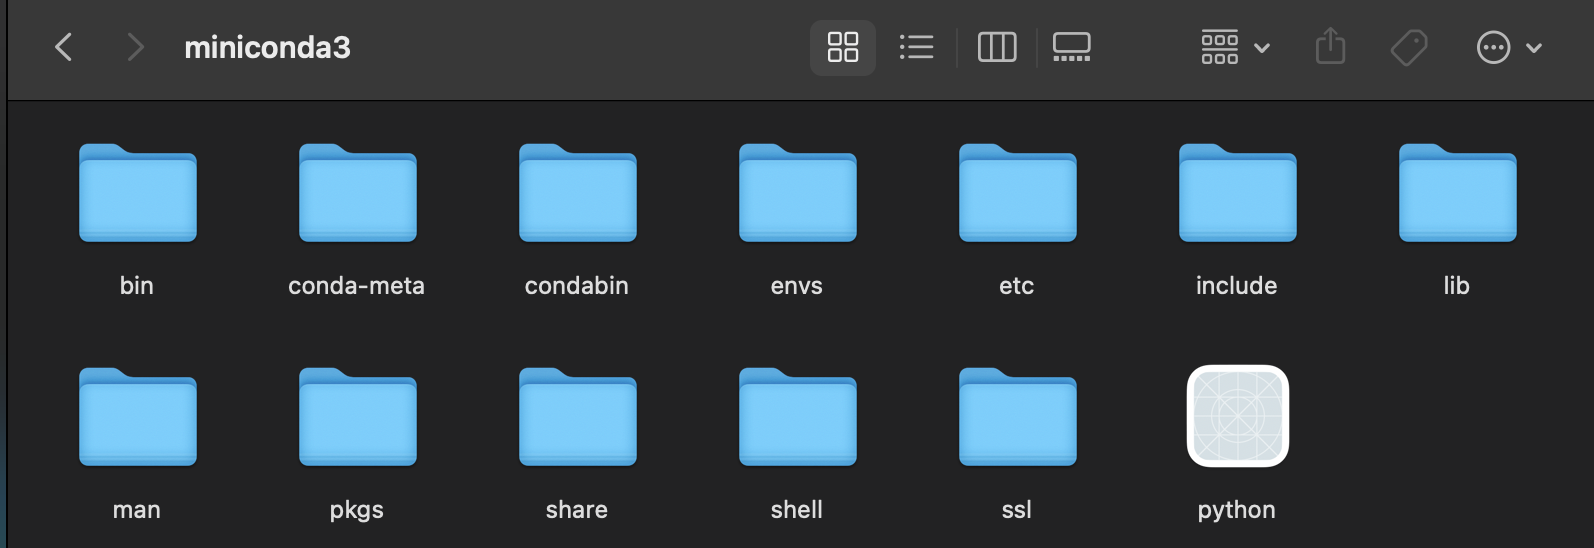Go forward with the right chevron
This screenshot has width=1594, height=548.
coord(135,47)
